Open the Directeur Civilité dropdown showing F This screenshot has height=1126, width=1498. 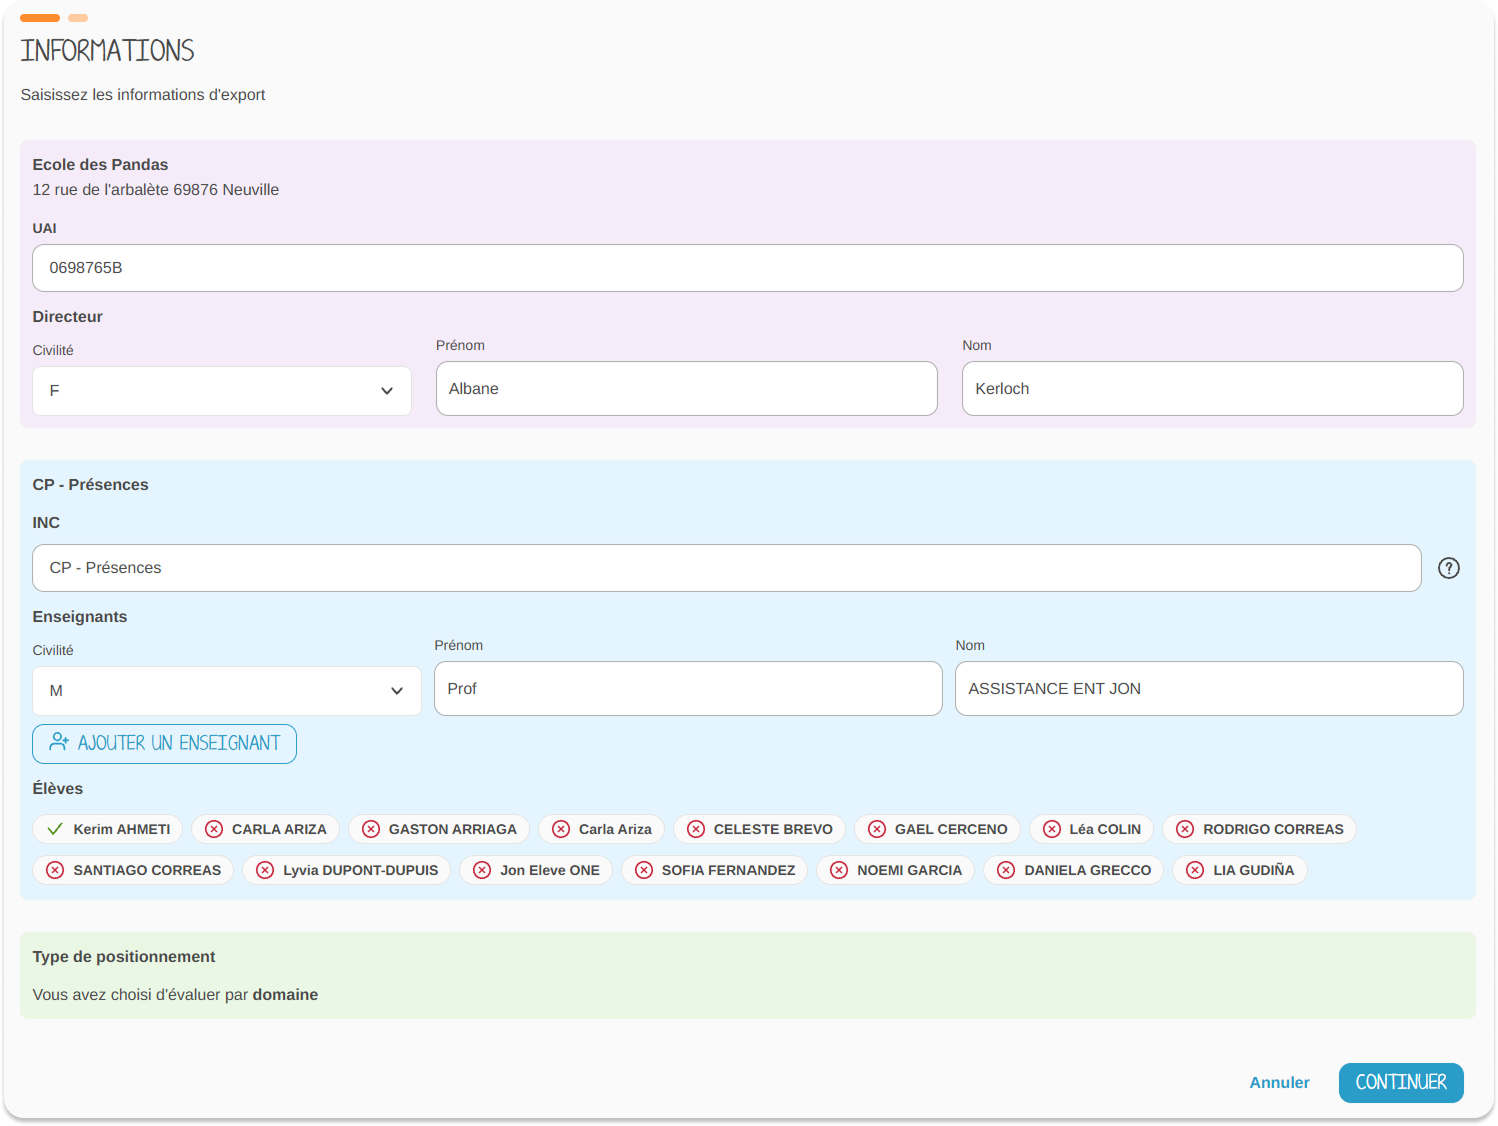[222, 391]
